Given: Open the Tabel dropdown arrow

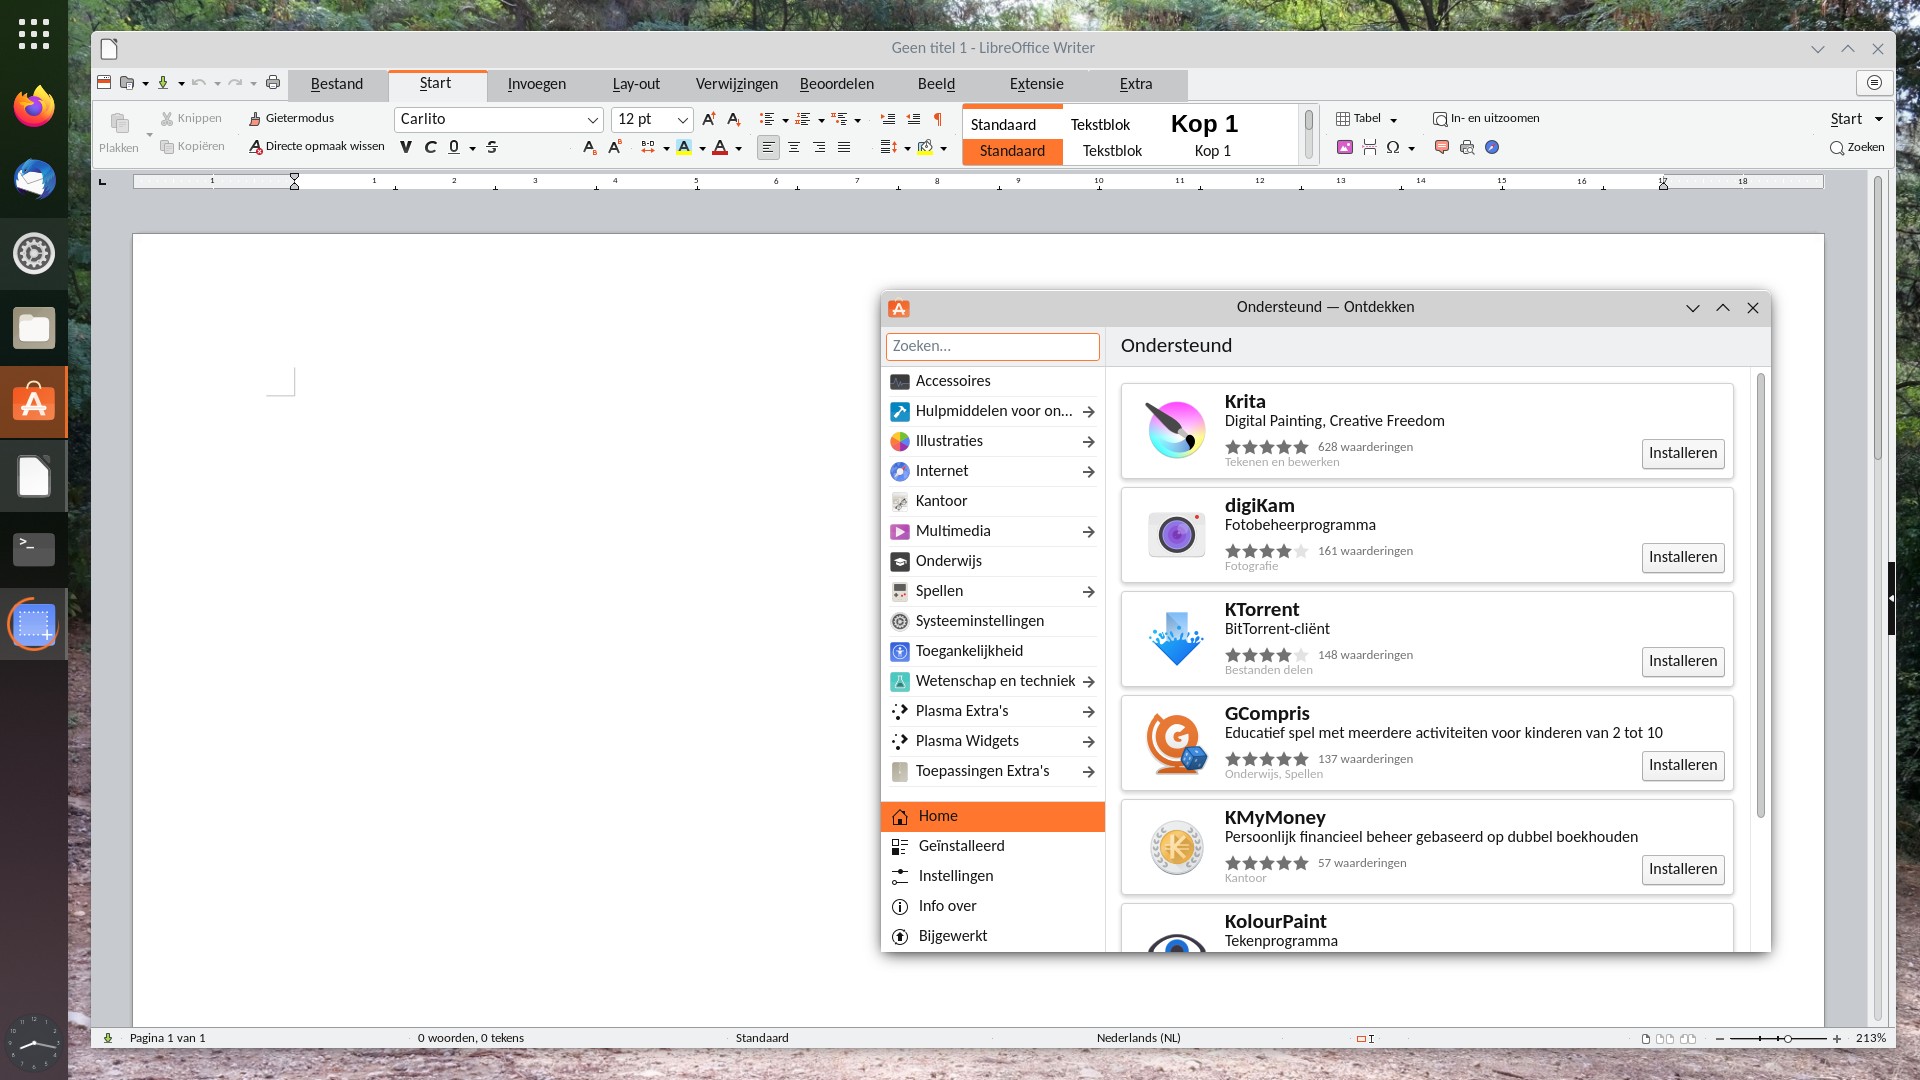Looking at the screenshot, I should point(1393,120).
